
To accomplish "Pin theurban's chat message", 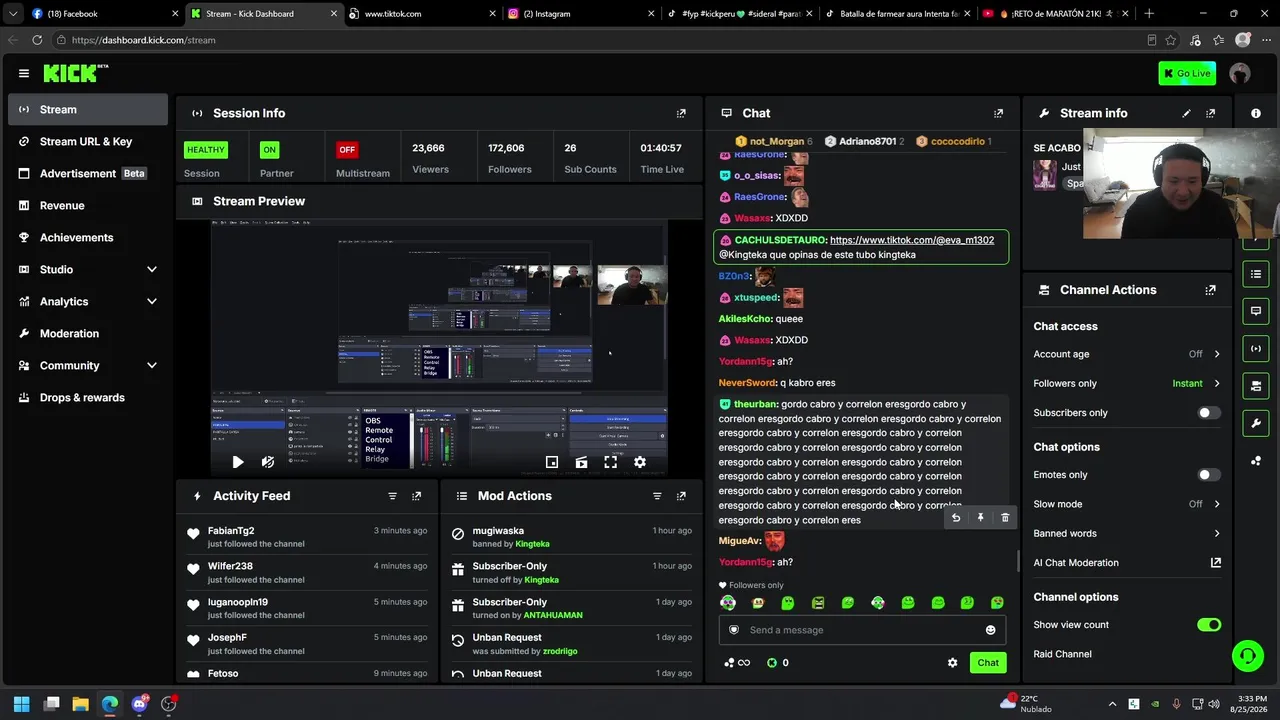I will (980, 518).
